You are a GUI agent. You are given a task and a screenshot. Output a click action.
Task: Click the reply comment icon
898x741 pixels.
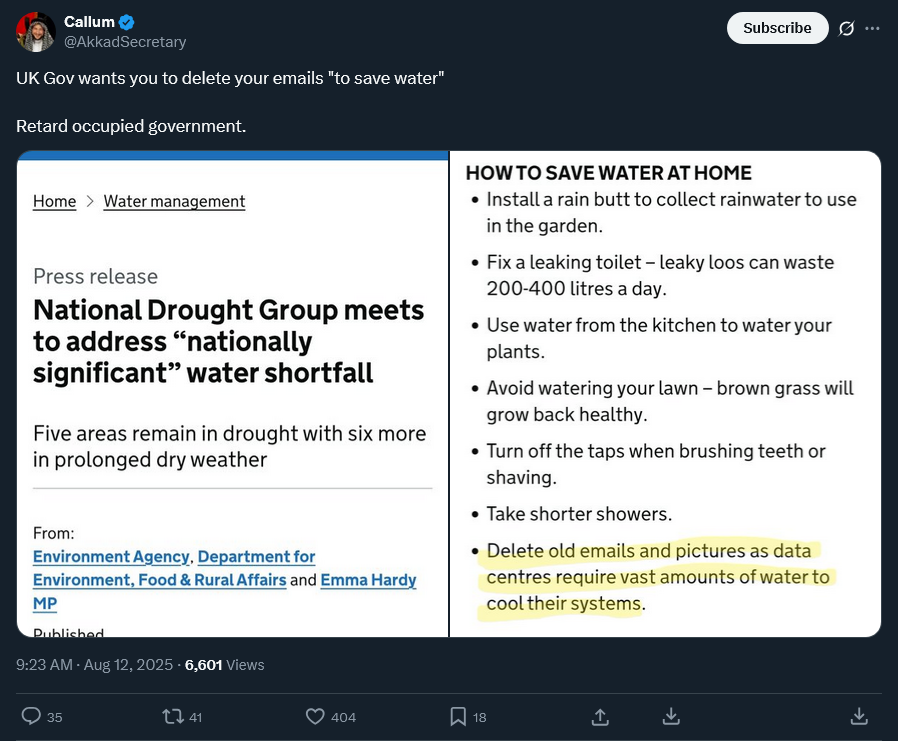click(31, 716)
